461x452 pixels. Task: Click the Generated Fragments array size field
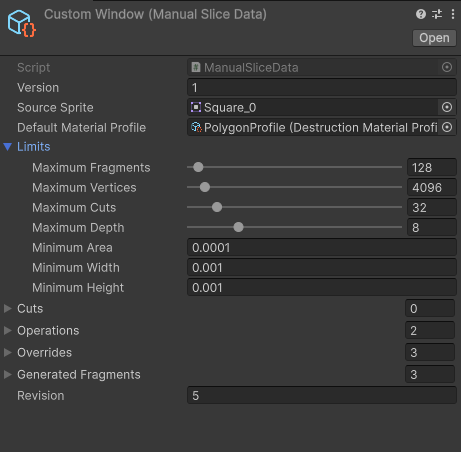pos(430,374)
